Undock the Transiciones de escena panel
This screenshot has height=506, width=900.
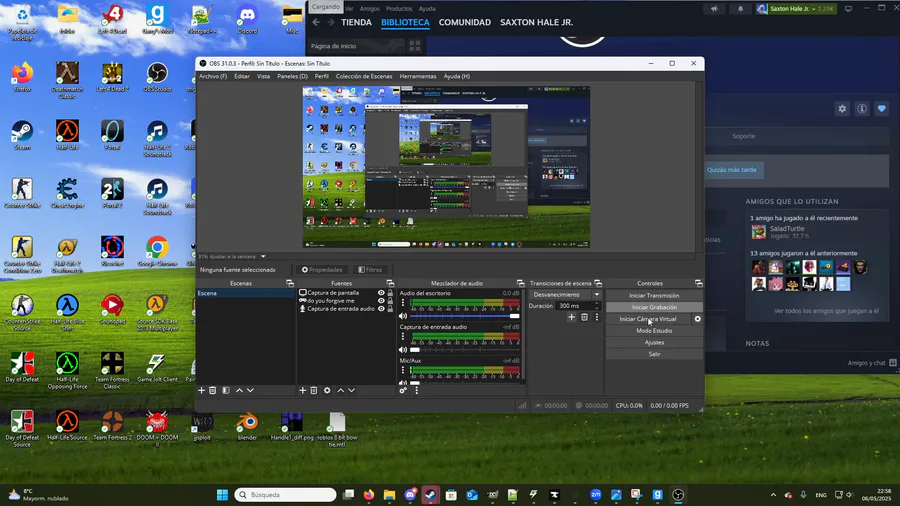coord(598,283)
